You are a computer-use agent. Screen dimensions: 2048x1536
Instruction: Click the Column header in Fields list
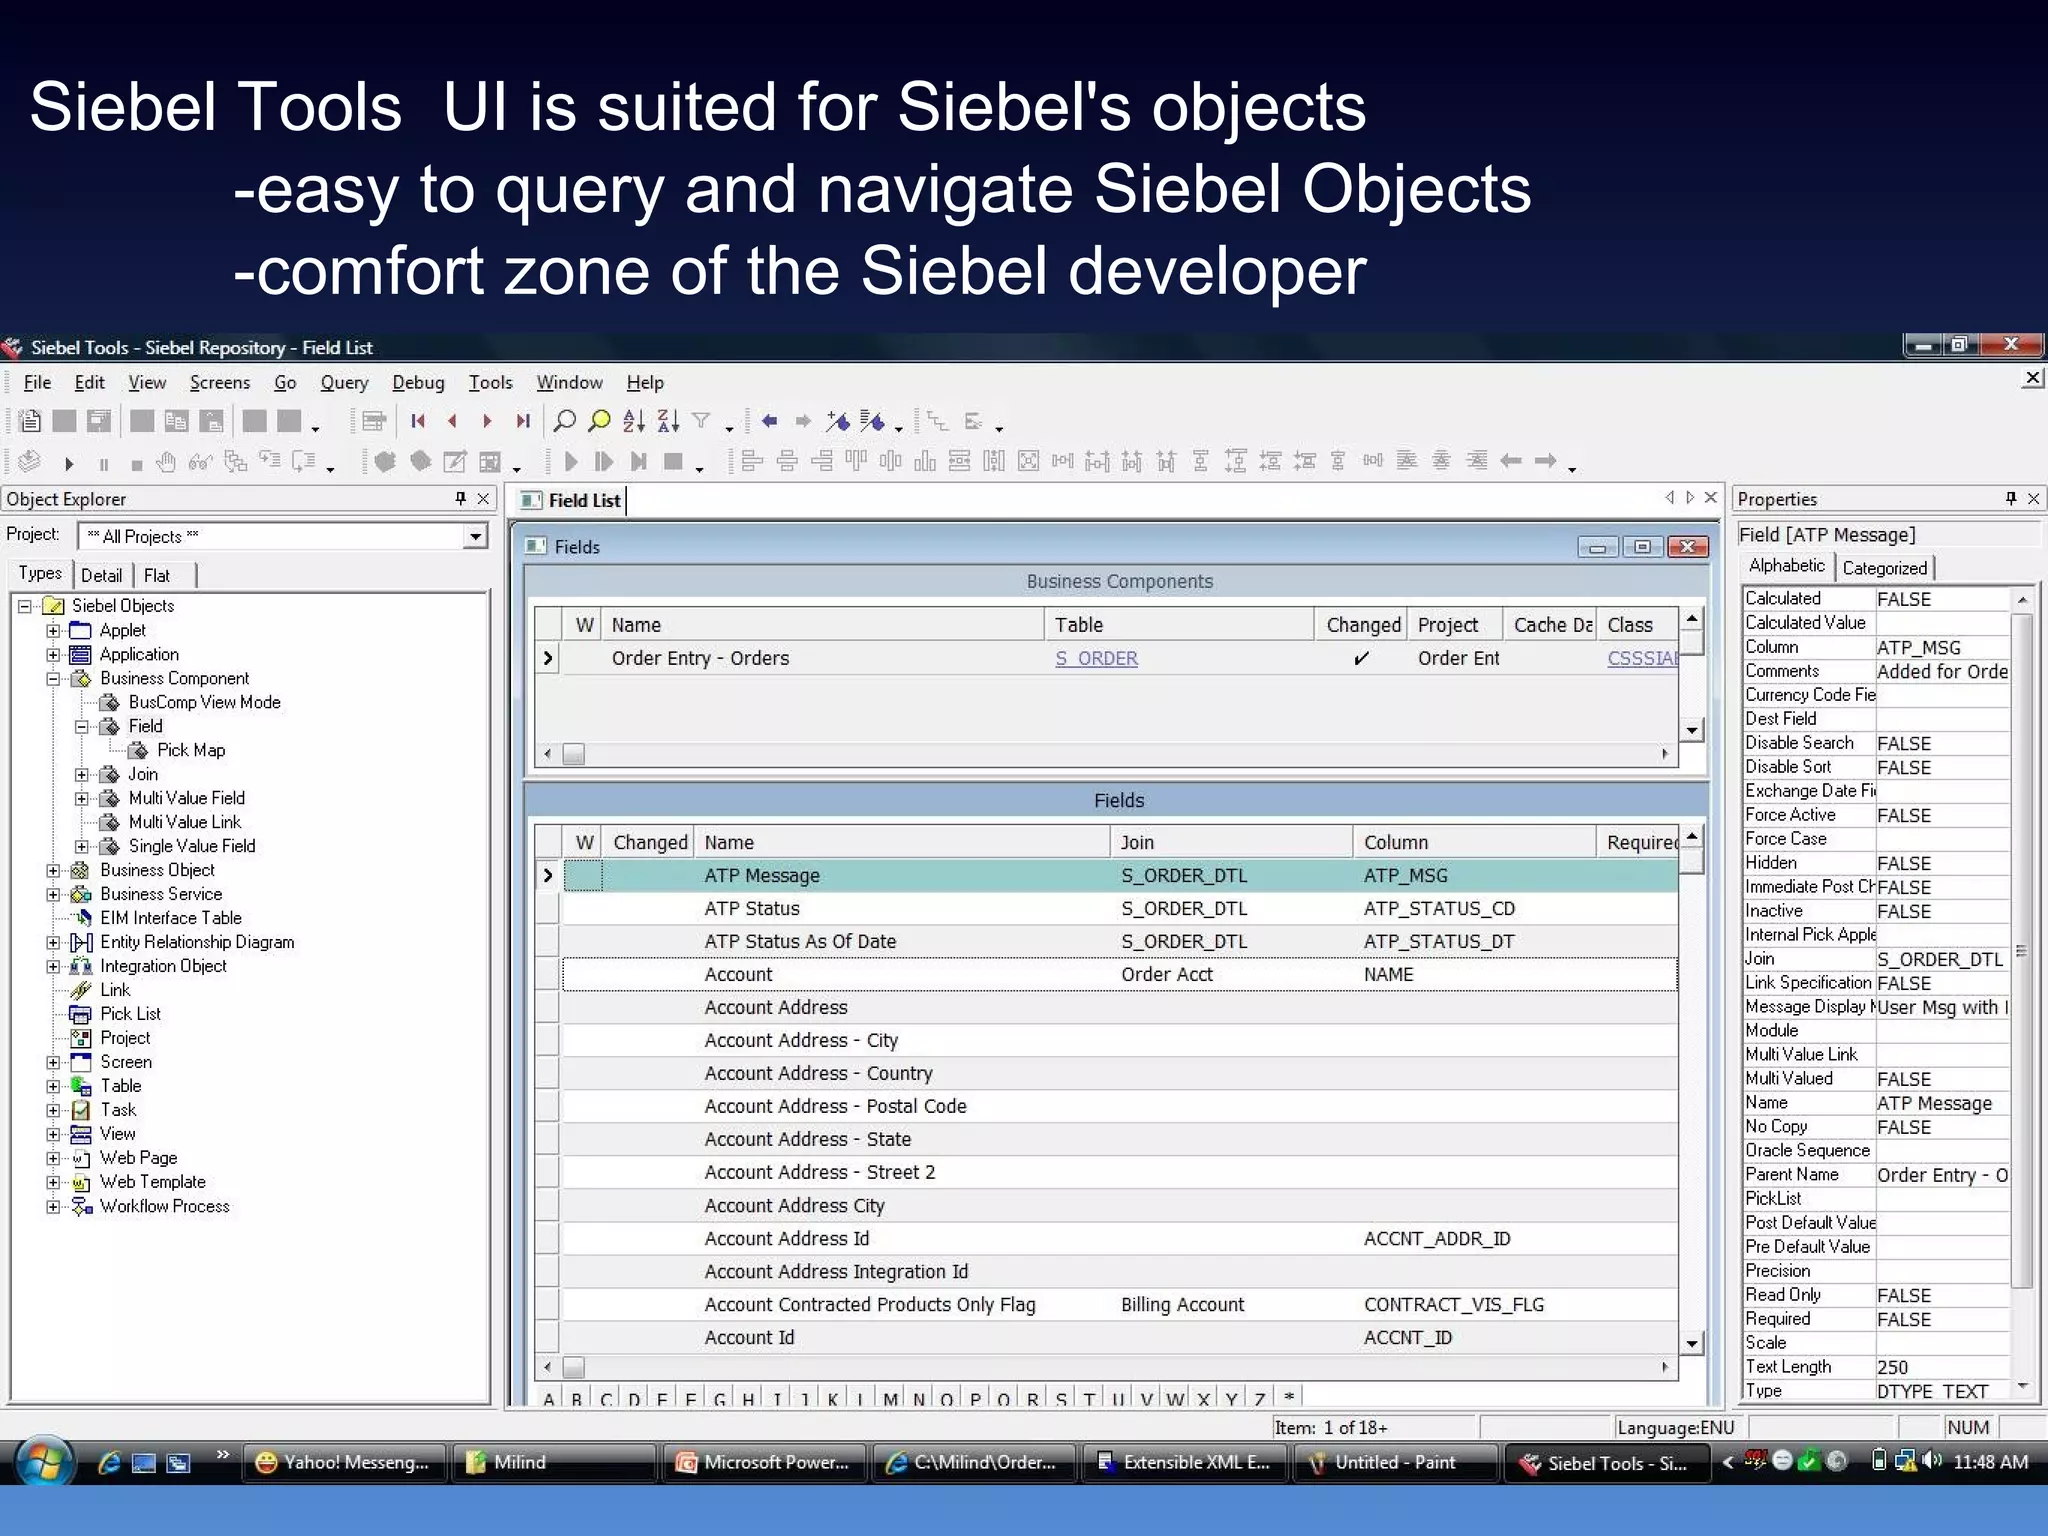tap(1474, 842)
